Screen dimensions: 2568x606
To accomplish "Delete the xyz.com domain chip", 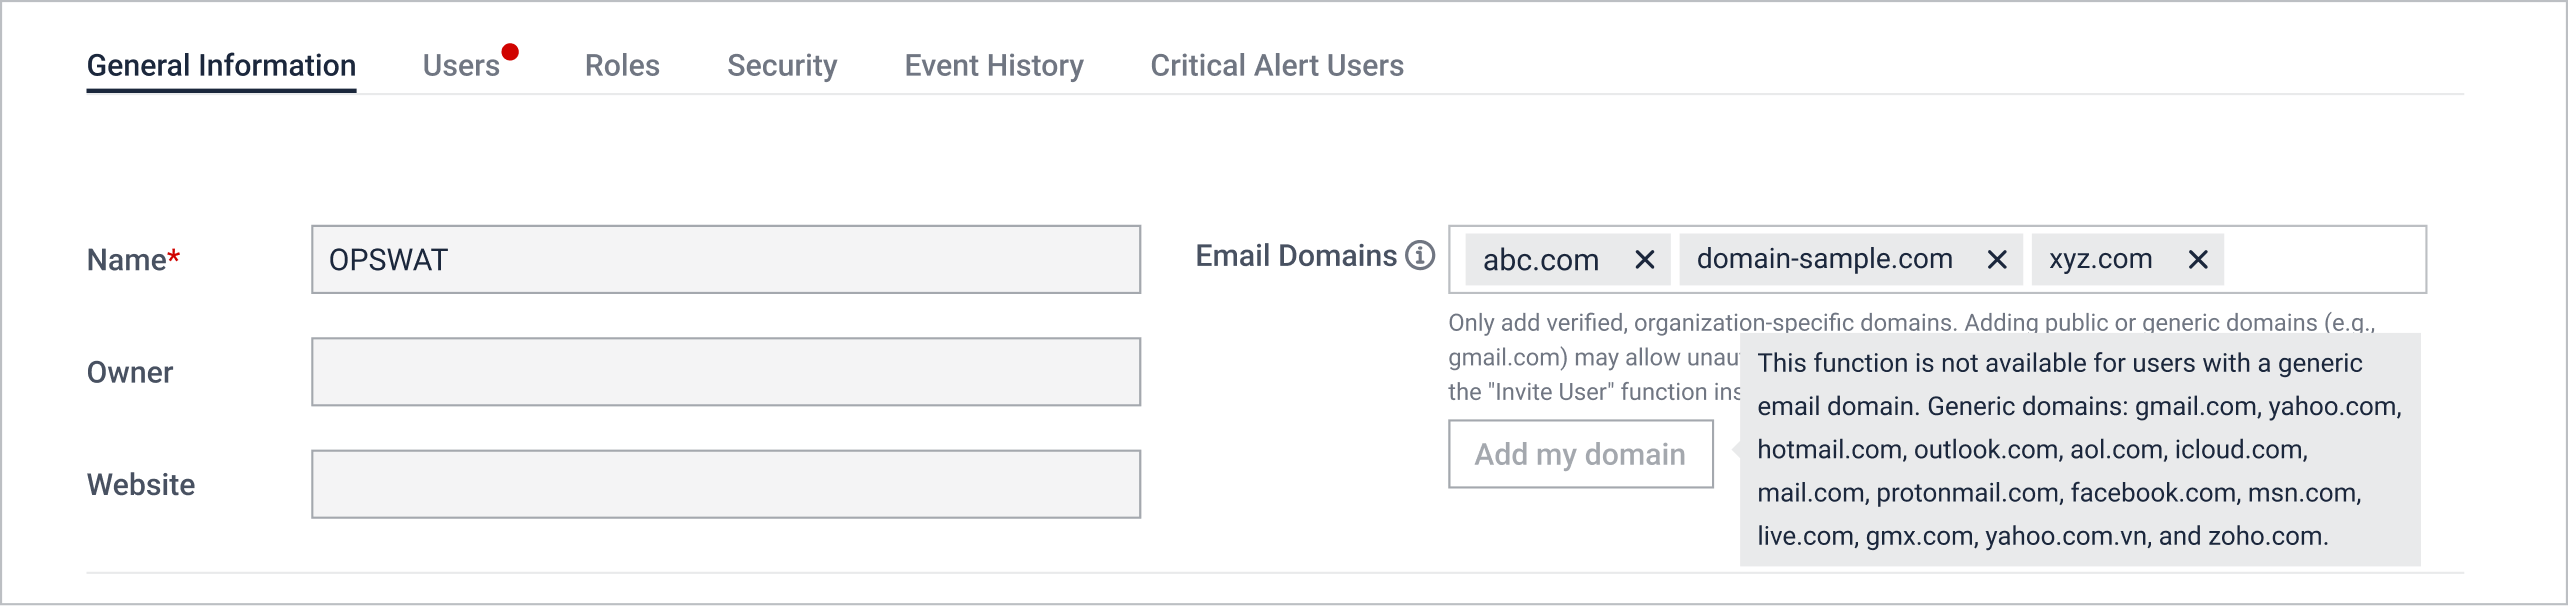I will 2198,260.
